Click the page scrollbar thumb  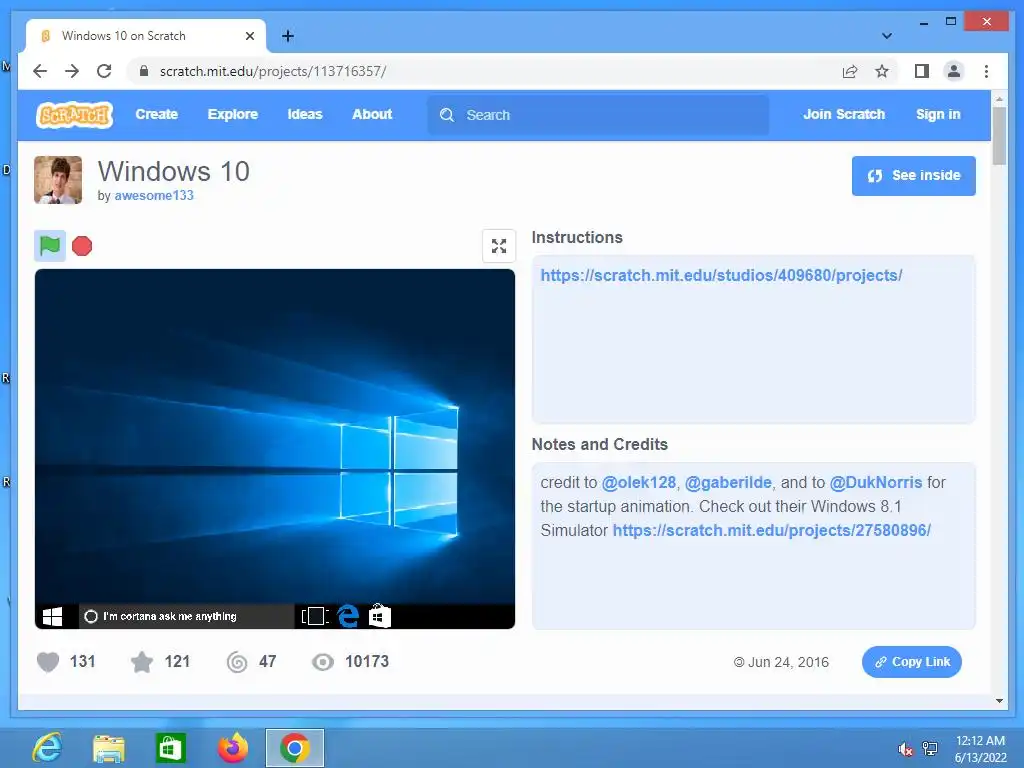click(x=999, y=136)
